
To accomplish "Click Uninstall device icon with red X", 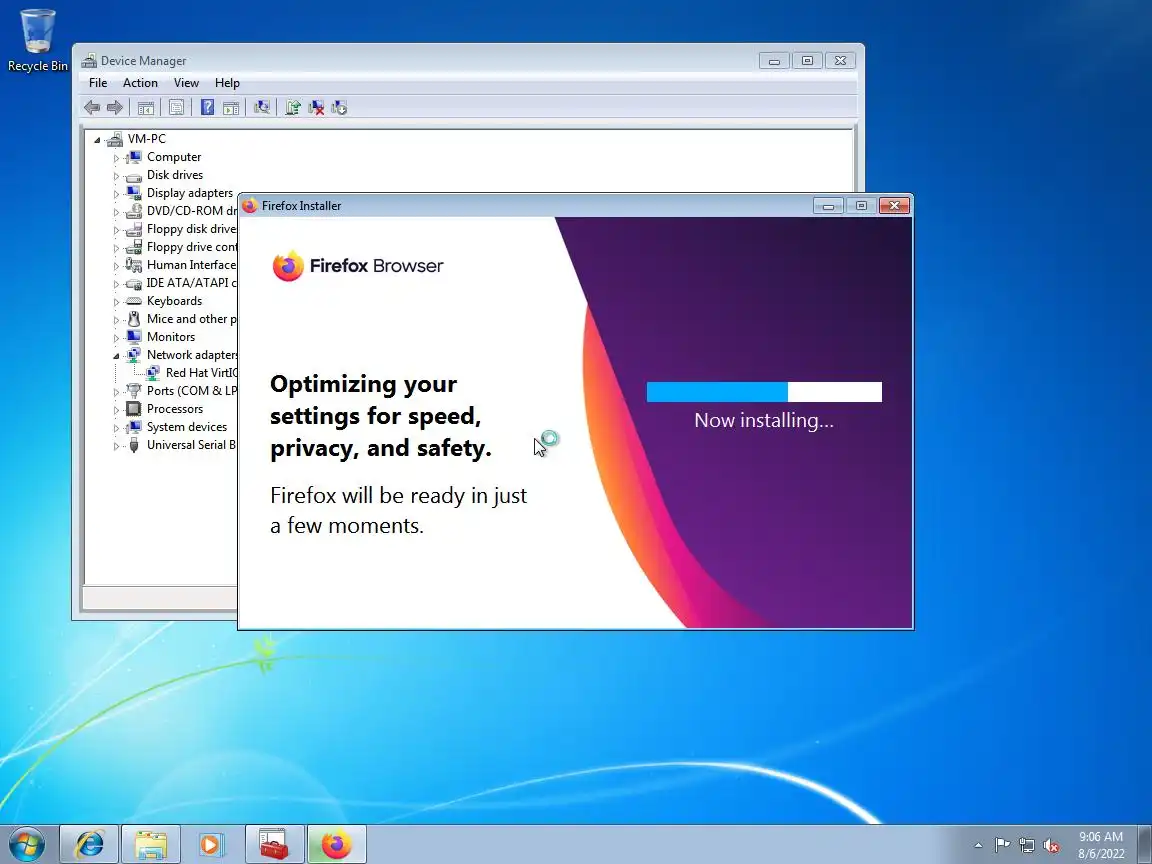I will pos(316,108).
